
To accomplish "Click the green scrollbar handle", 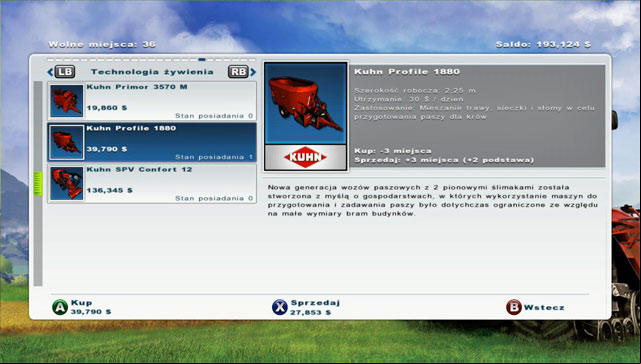I will tap(38, 184).
